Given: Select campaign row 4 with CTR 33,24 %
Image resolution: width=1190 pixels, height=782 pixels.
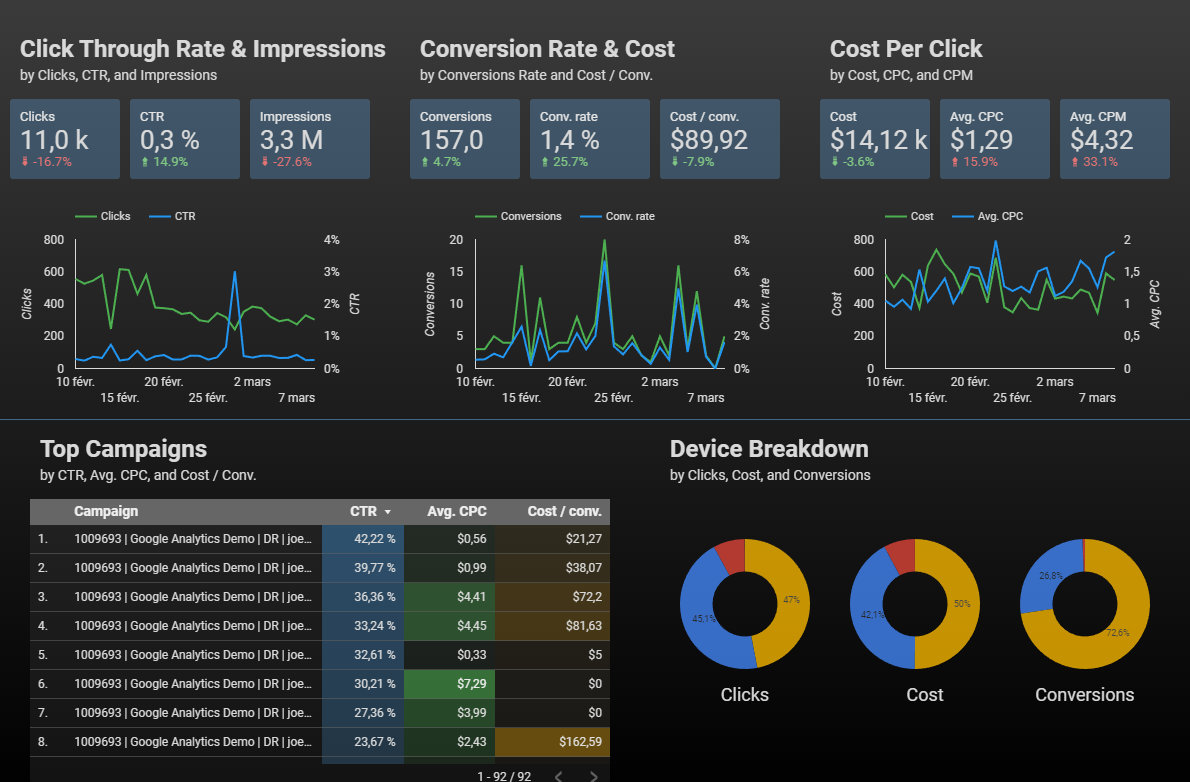Looking at the screenshot, I should point(320,626).
